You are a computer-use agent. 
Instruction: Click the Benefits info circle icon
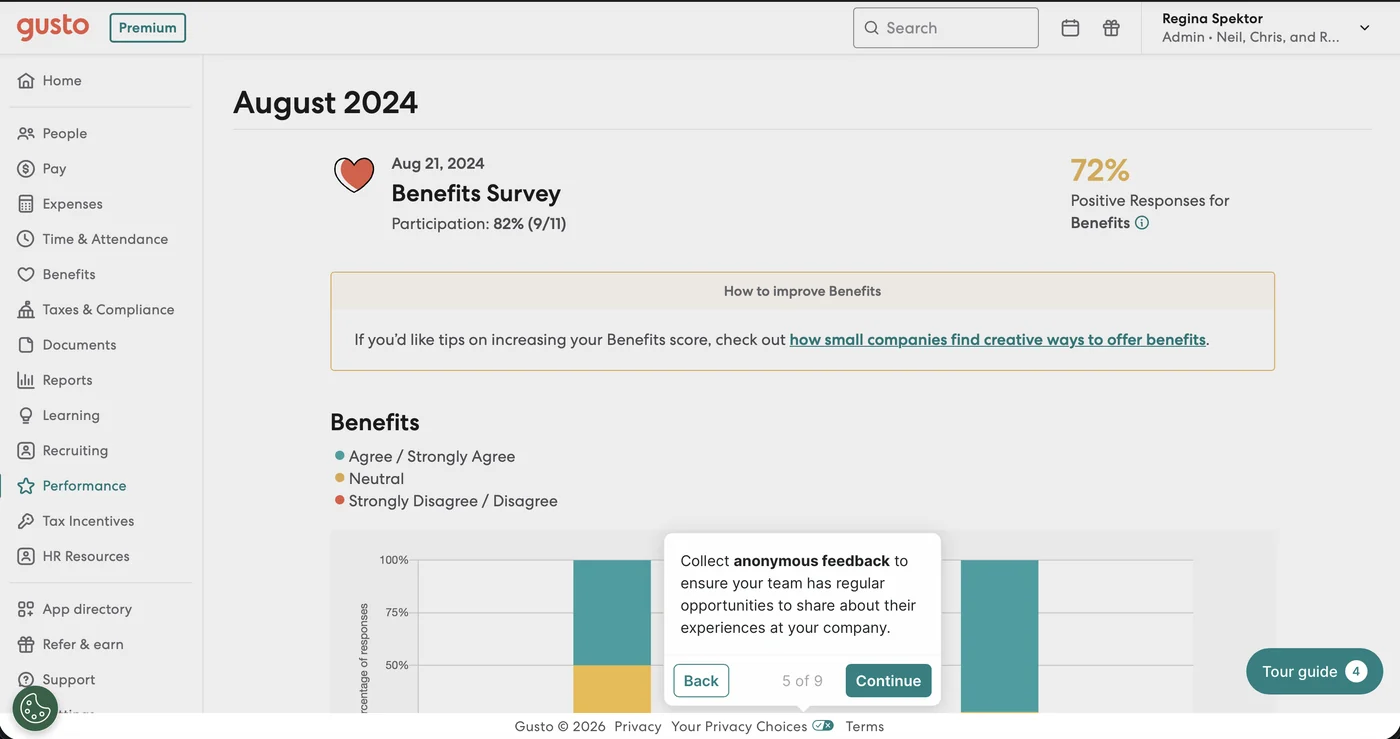(x=1142, y=223)
